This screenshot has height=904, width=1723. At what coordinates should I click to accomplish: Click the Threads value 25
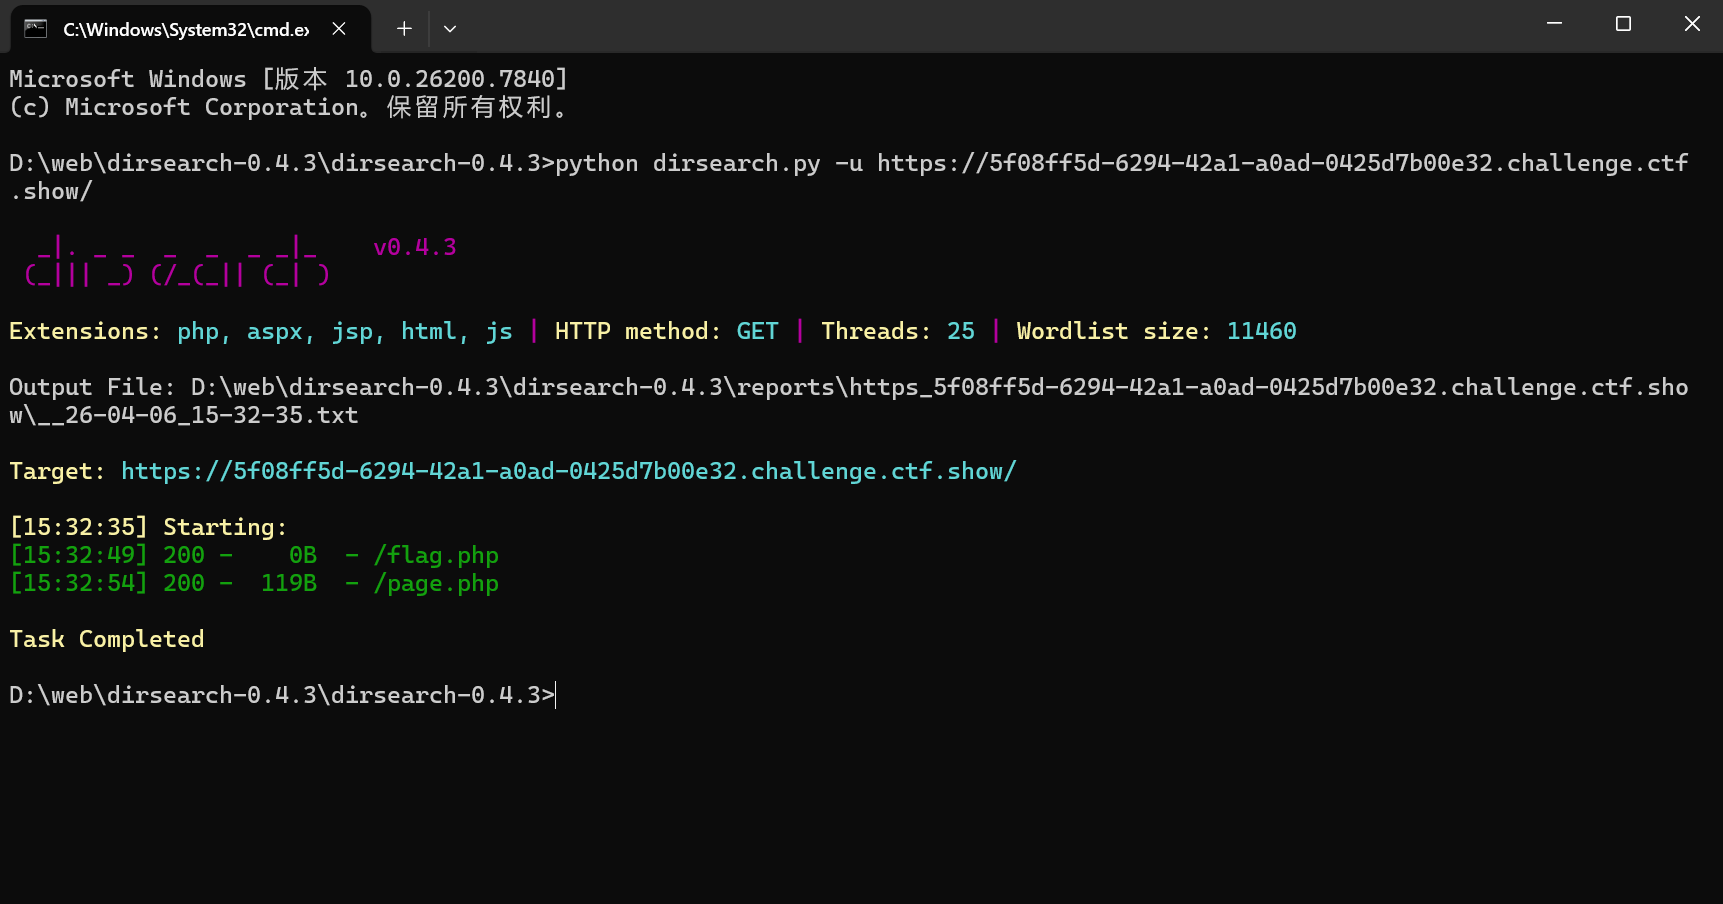click(x=961, y=331)
